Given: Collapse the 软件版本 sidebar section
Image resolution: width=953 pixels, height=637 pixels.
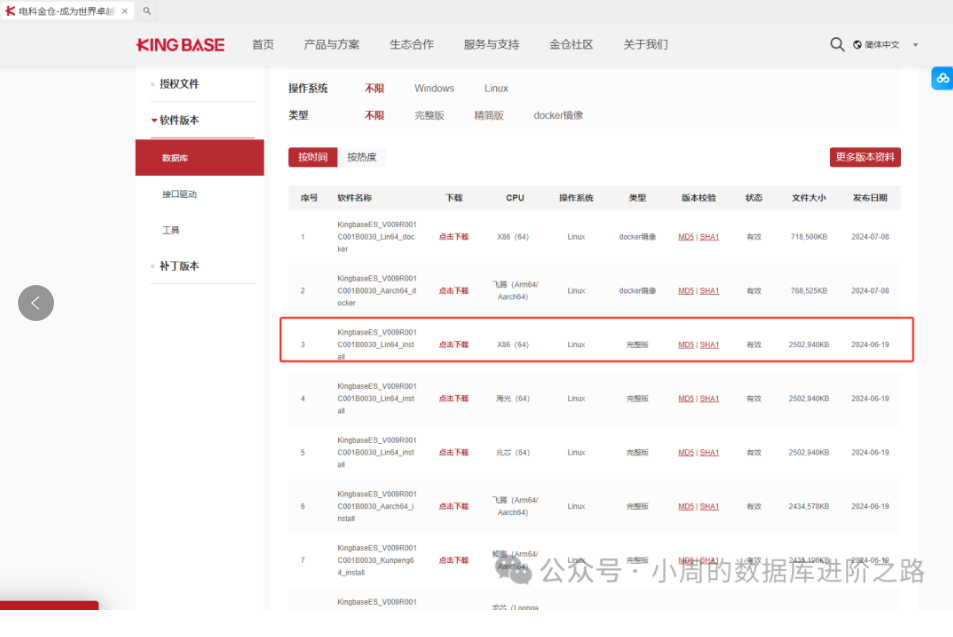Looking at the screenshot, I should coord(179,120).
